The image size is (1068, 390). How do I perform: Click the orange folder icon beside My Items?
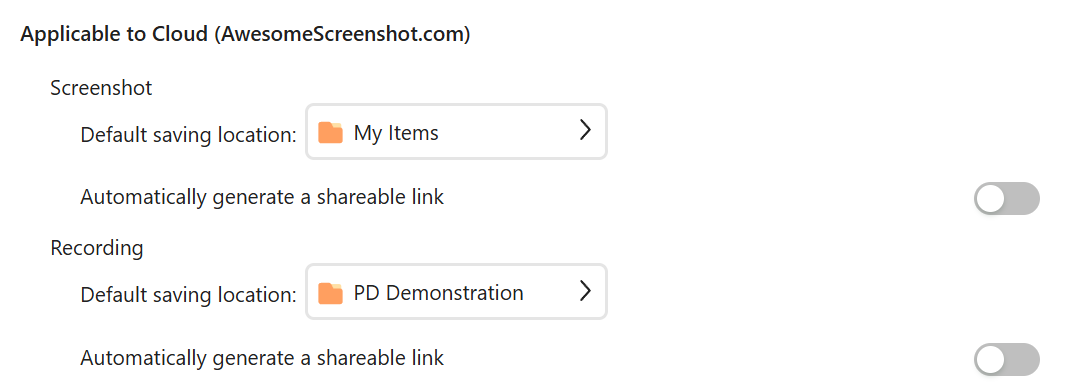(330, 133)
